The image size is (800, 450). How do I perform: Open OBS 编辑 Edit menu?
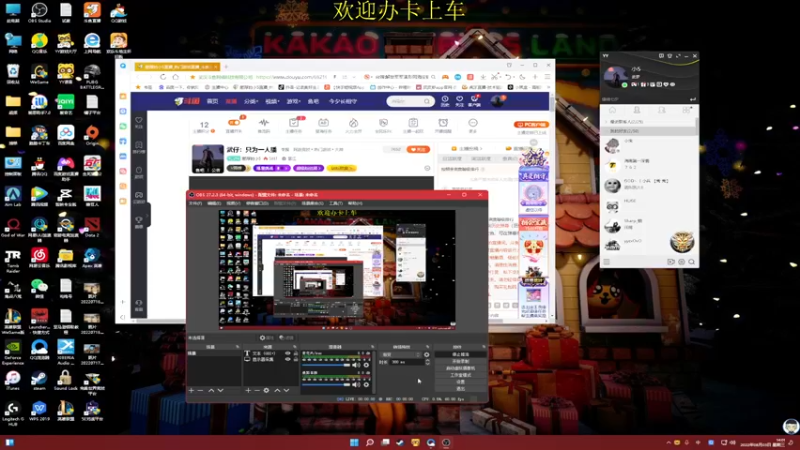point(214,203)
